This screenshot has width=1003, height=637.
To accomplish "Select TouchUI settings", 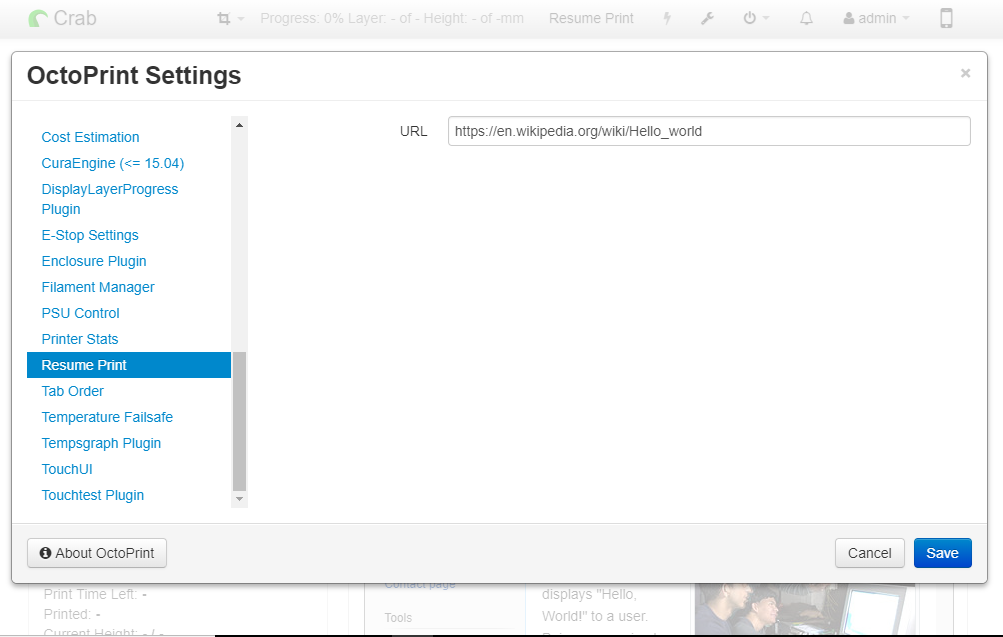I will (67, 469).
